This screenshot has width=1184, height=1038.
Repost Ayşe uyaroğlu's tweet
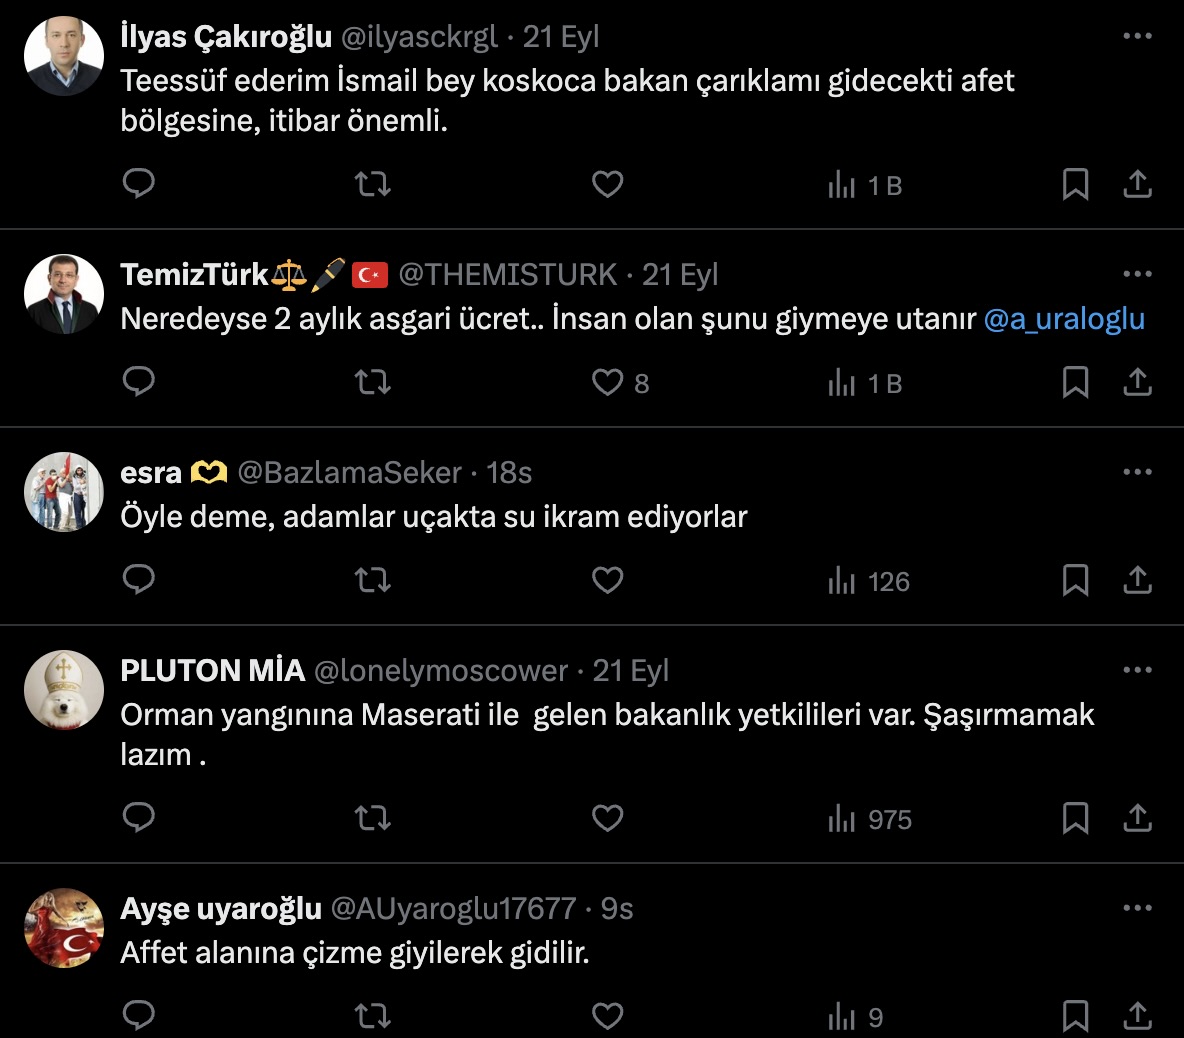(x=373, y=1016)
